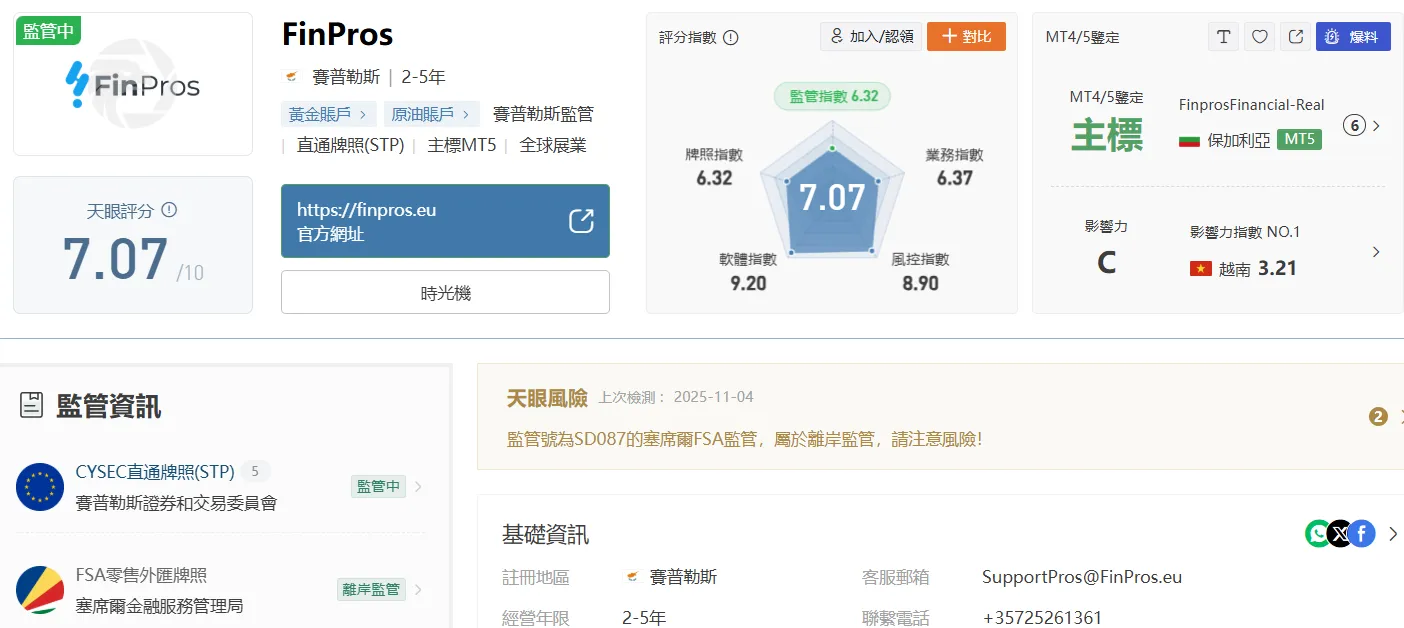The image size is (1404, 628).
Task: Click the Seychelles FSA flag logo
Action: tap(40, 590)
